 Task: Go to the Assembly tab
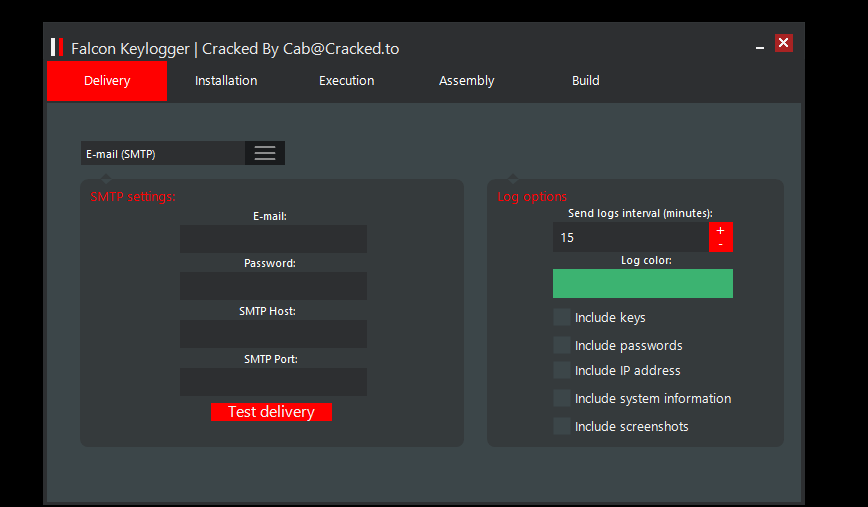tap(467, 81)
